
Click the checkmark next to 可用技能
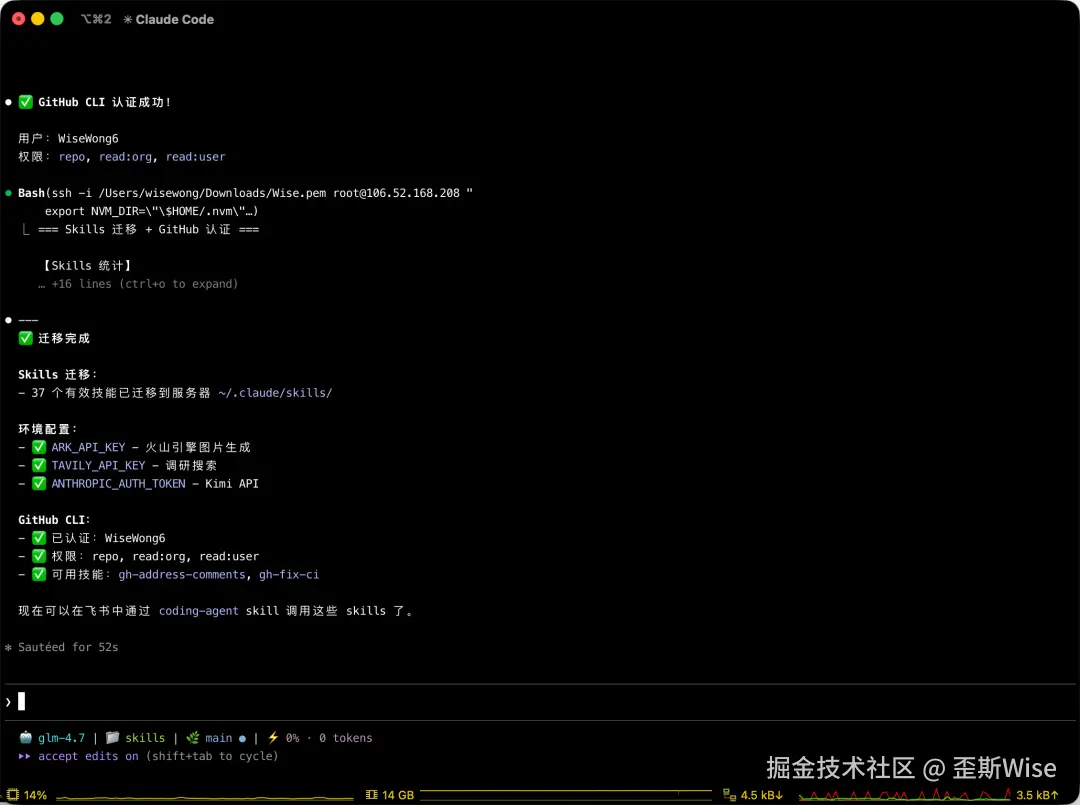coord(39,574)
